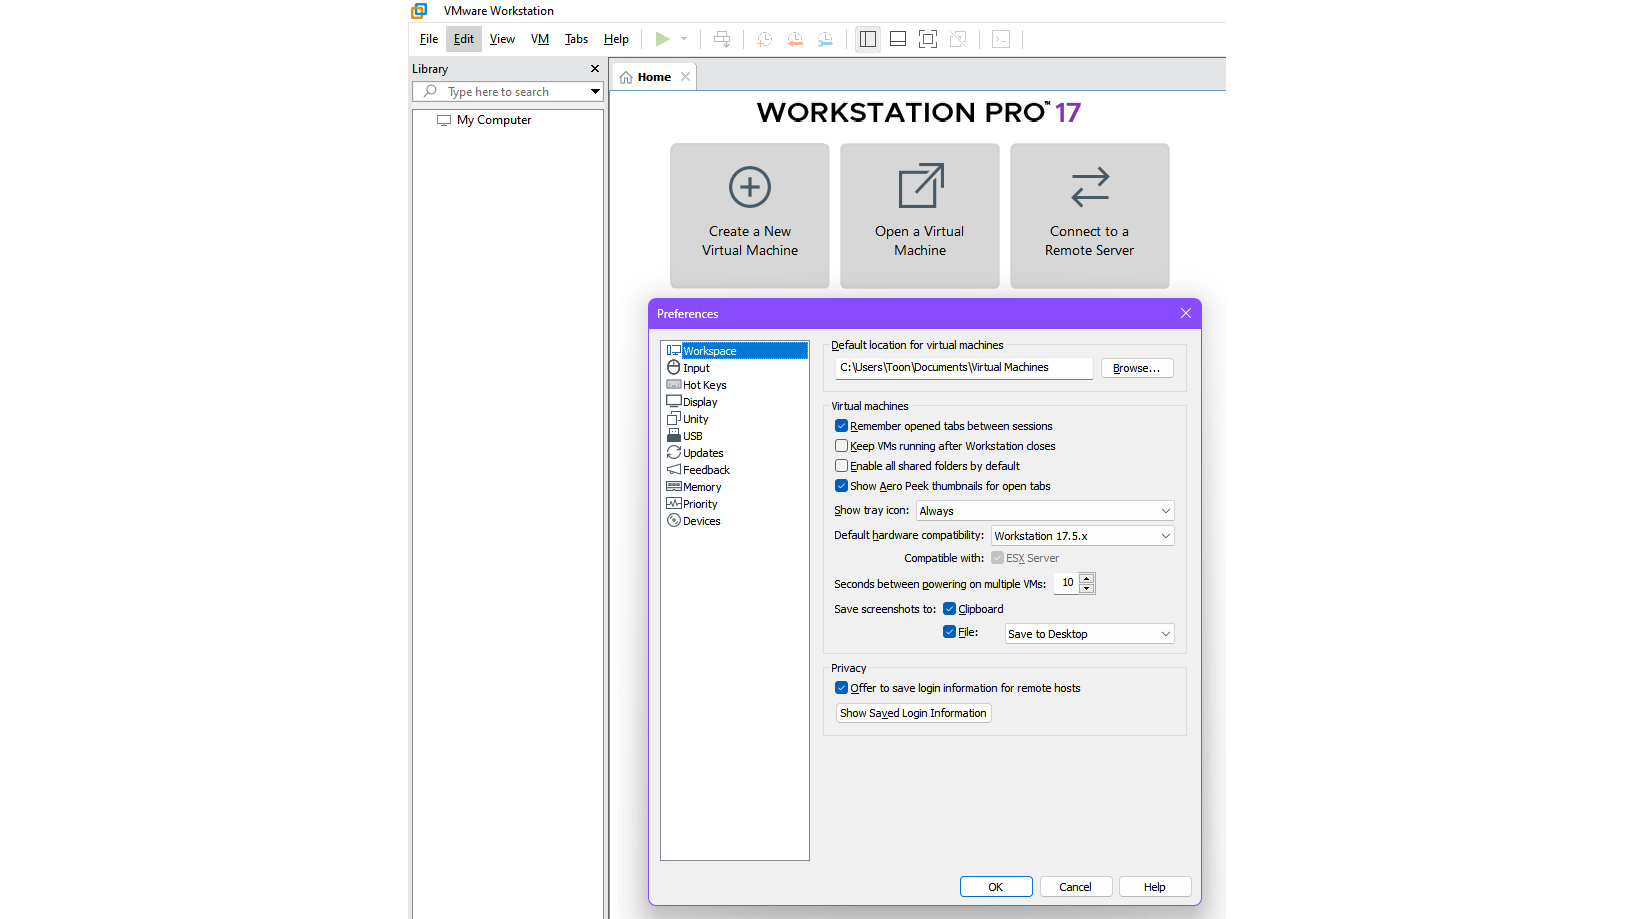The image size is (1634, 919).
Task: Open the Manage Snapshots wrench-clock icon
Action: (825, 39)
